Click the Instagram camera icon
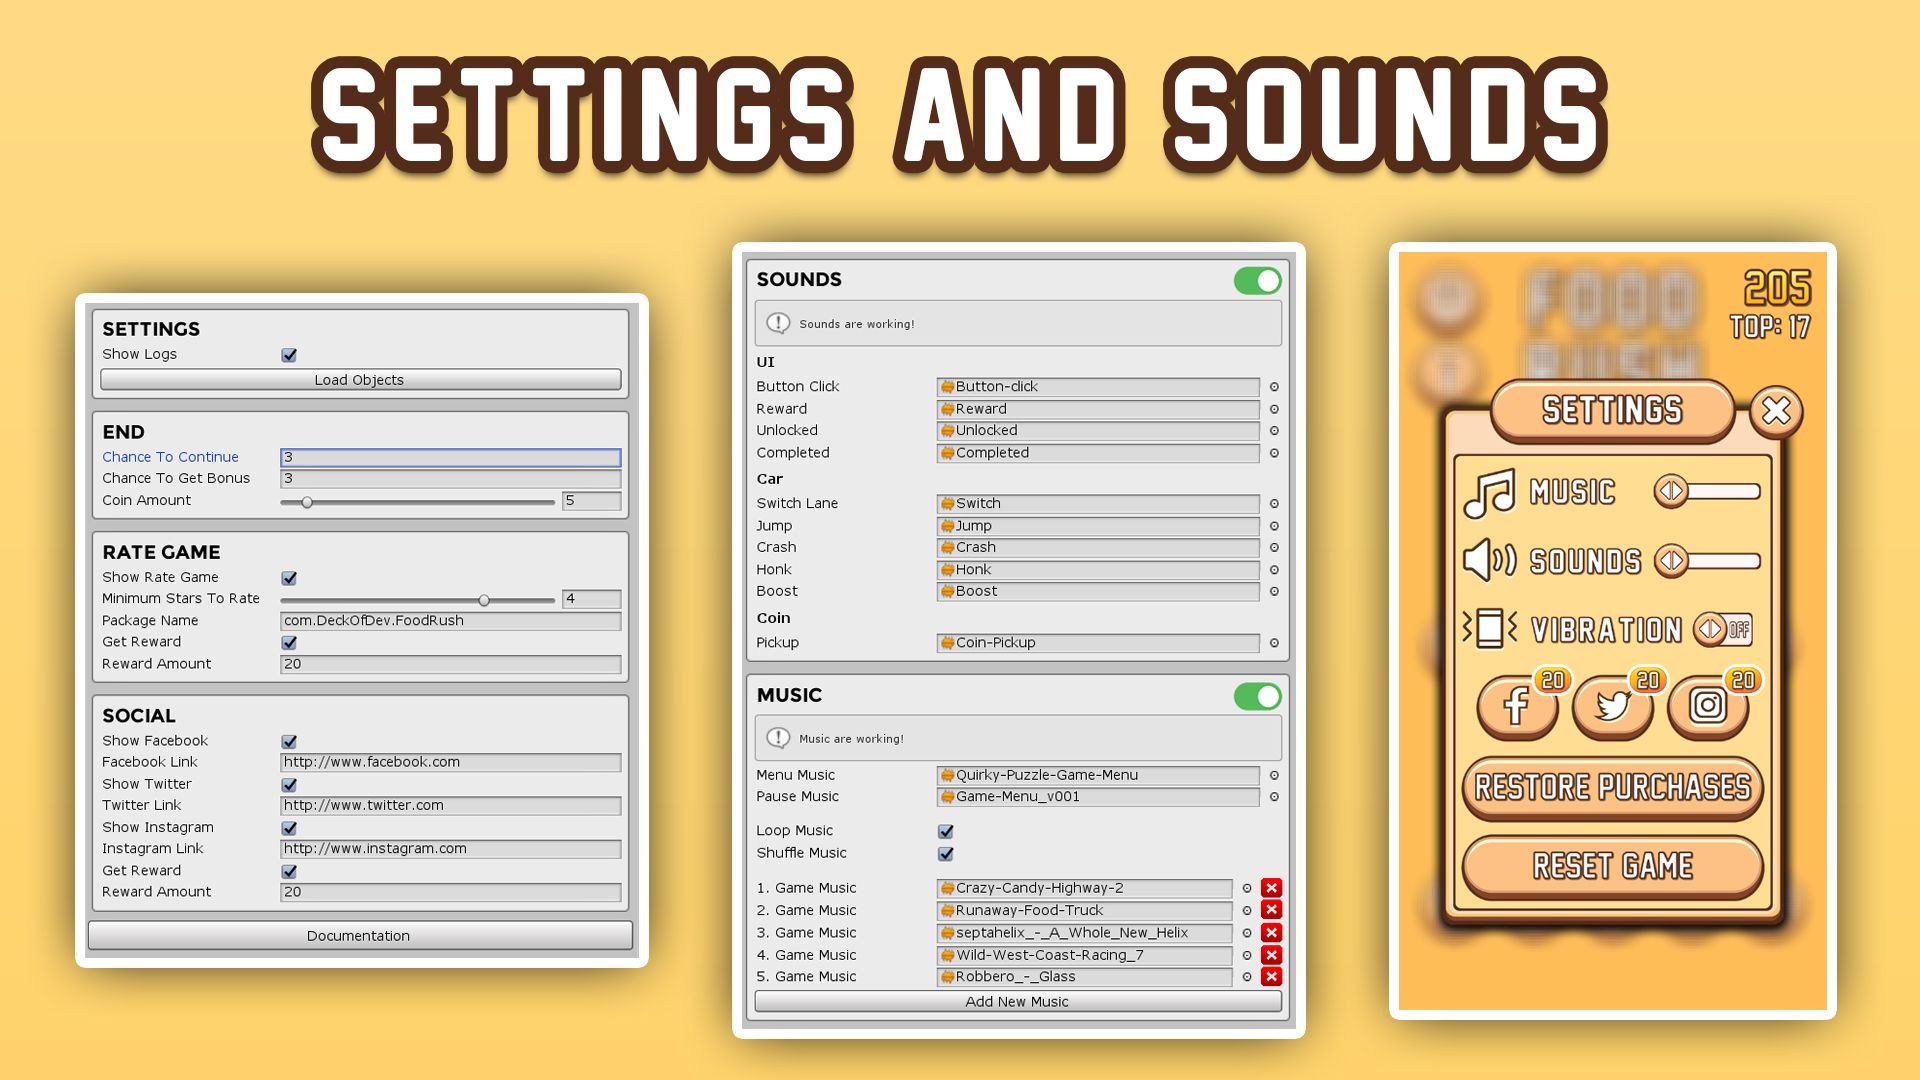Viewport: 1920px width, 1080px height. 1707,706
